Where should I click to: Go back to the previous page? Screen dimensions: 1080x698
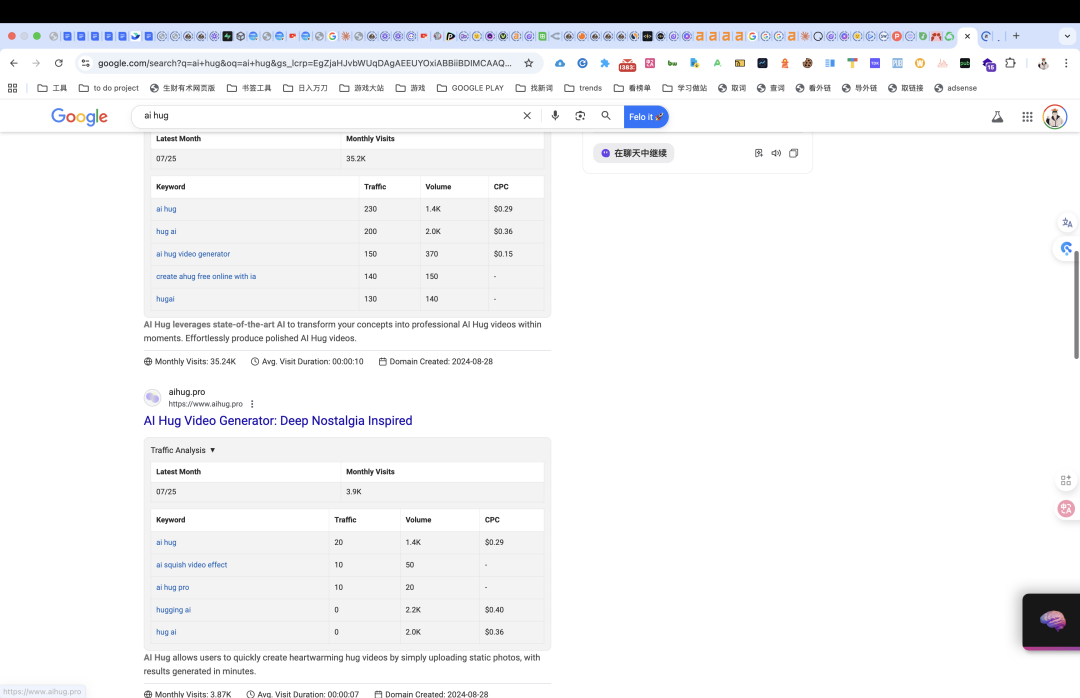14,63
